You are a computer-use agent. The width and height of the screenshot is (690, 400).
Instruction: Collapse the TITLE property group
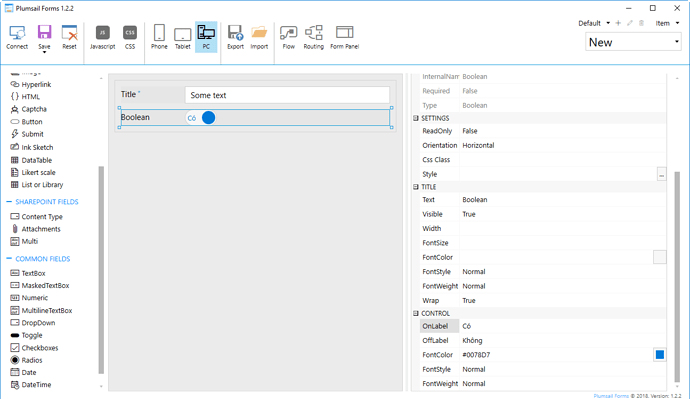[415, 187]
